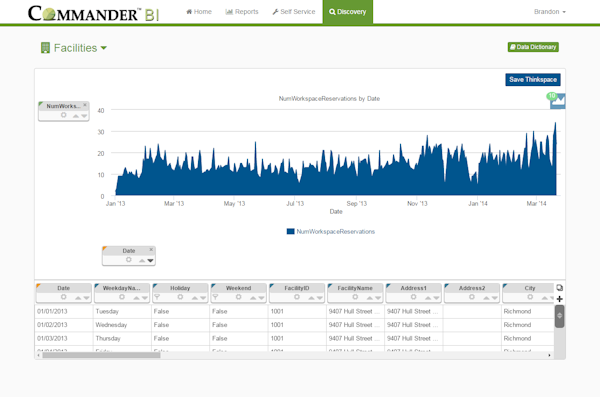Screen dimensions: 600x397
Task: Sort Date chart field ascending arrow
Action: [x=142, y=260]
